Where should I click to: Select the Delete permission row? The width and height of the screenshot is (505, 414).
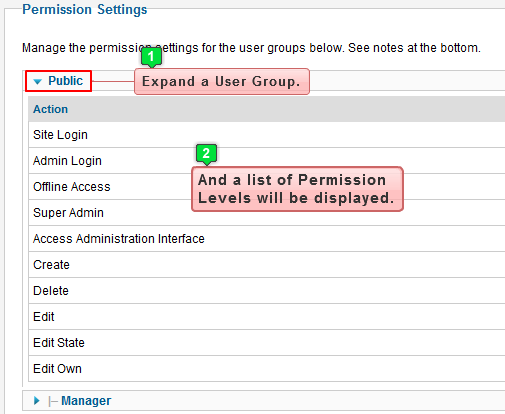[x=267, y=291]
